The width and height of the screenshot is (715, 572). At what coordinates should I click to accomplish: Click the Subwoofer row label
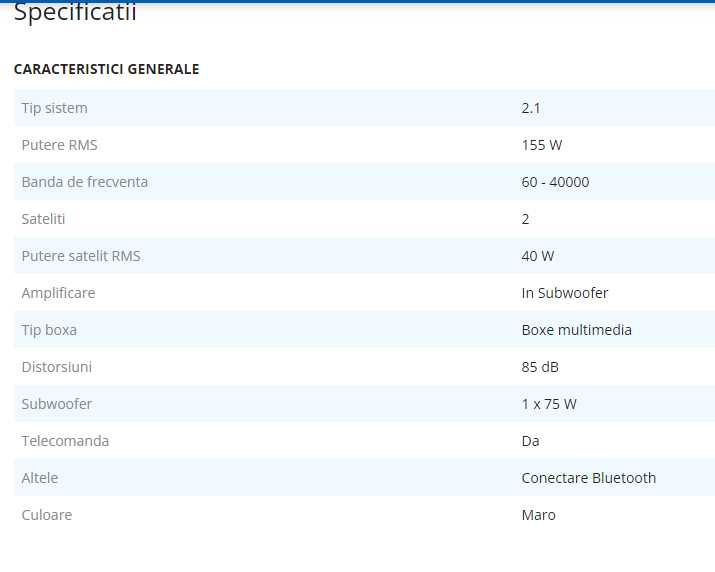pos(57,404)
